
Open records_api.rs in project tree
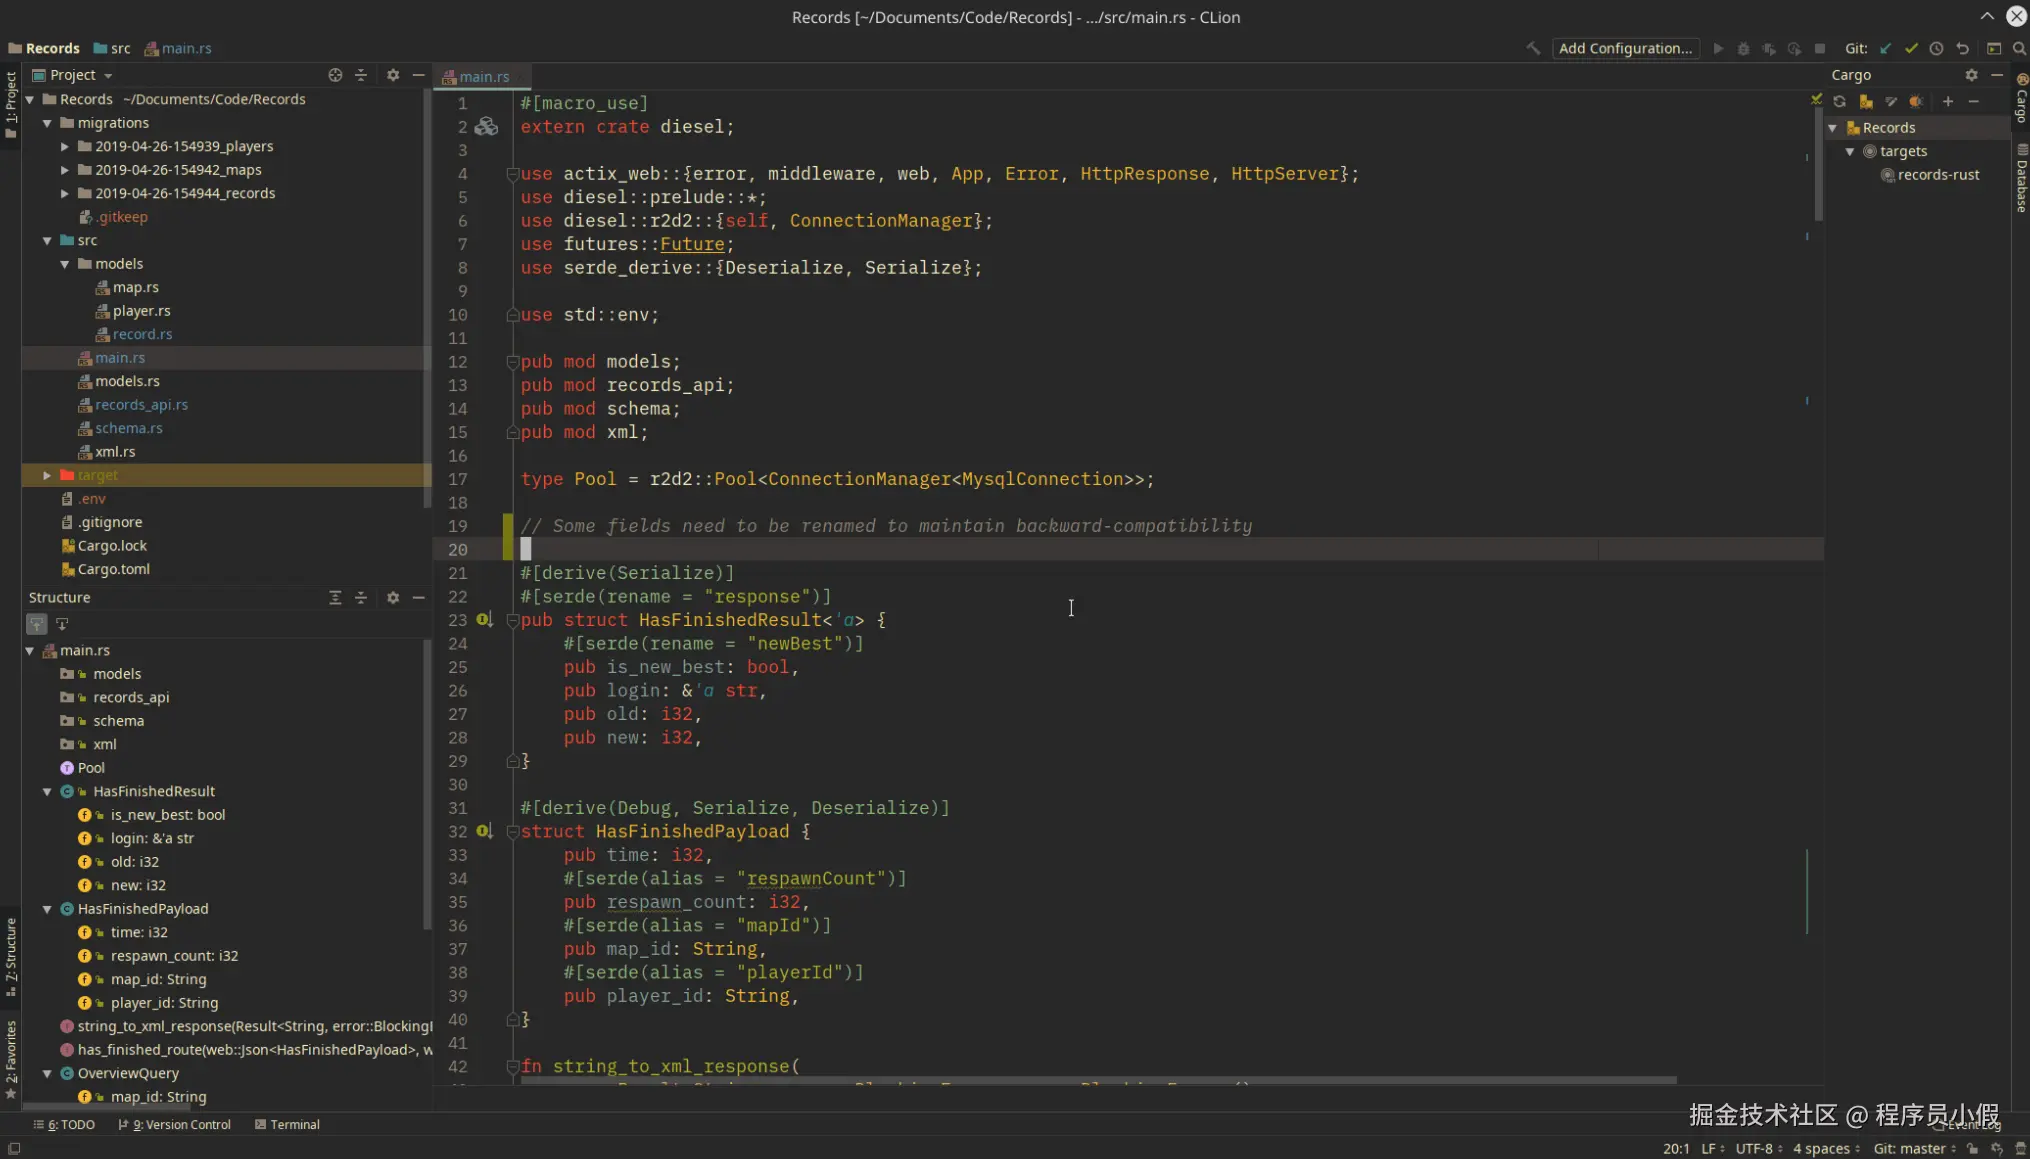(x=141, y=404)
